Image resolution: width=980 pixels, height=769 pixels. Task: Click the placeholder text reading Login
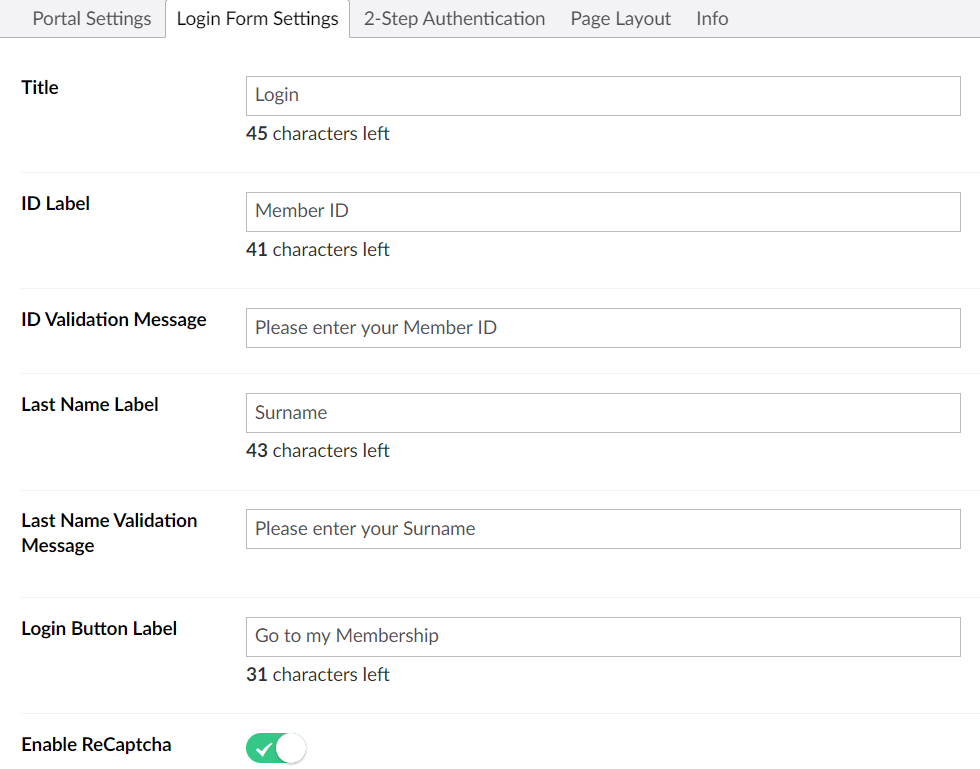(275, 95)
